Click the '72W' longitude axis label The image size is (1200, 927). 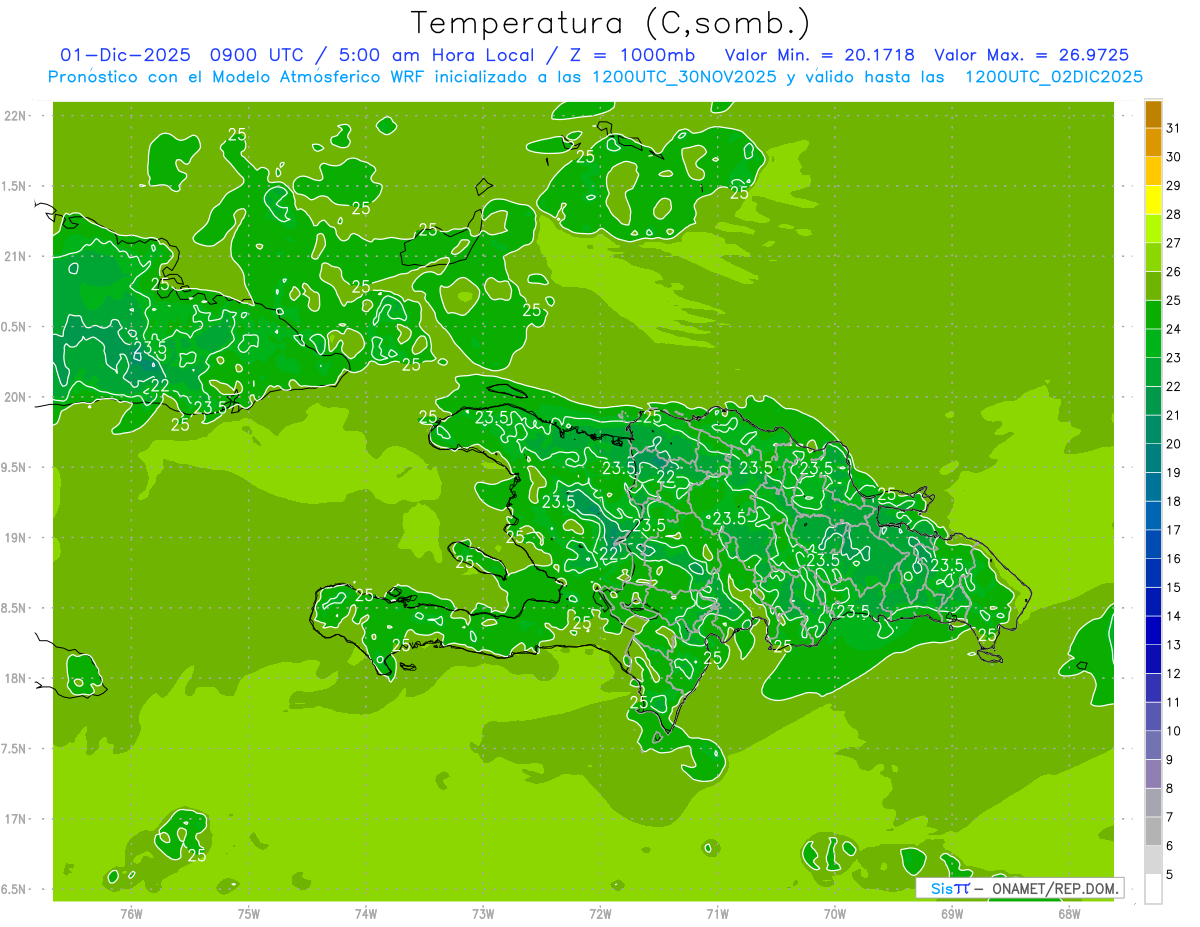[x=600, y=913]
